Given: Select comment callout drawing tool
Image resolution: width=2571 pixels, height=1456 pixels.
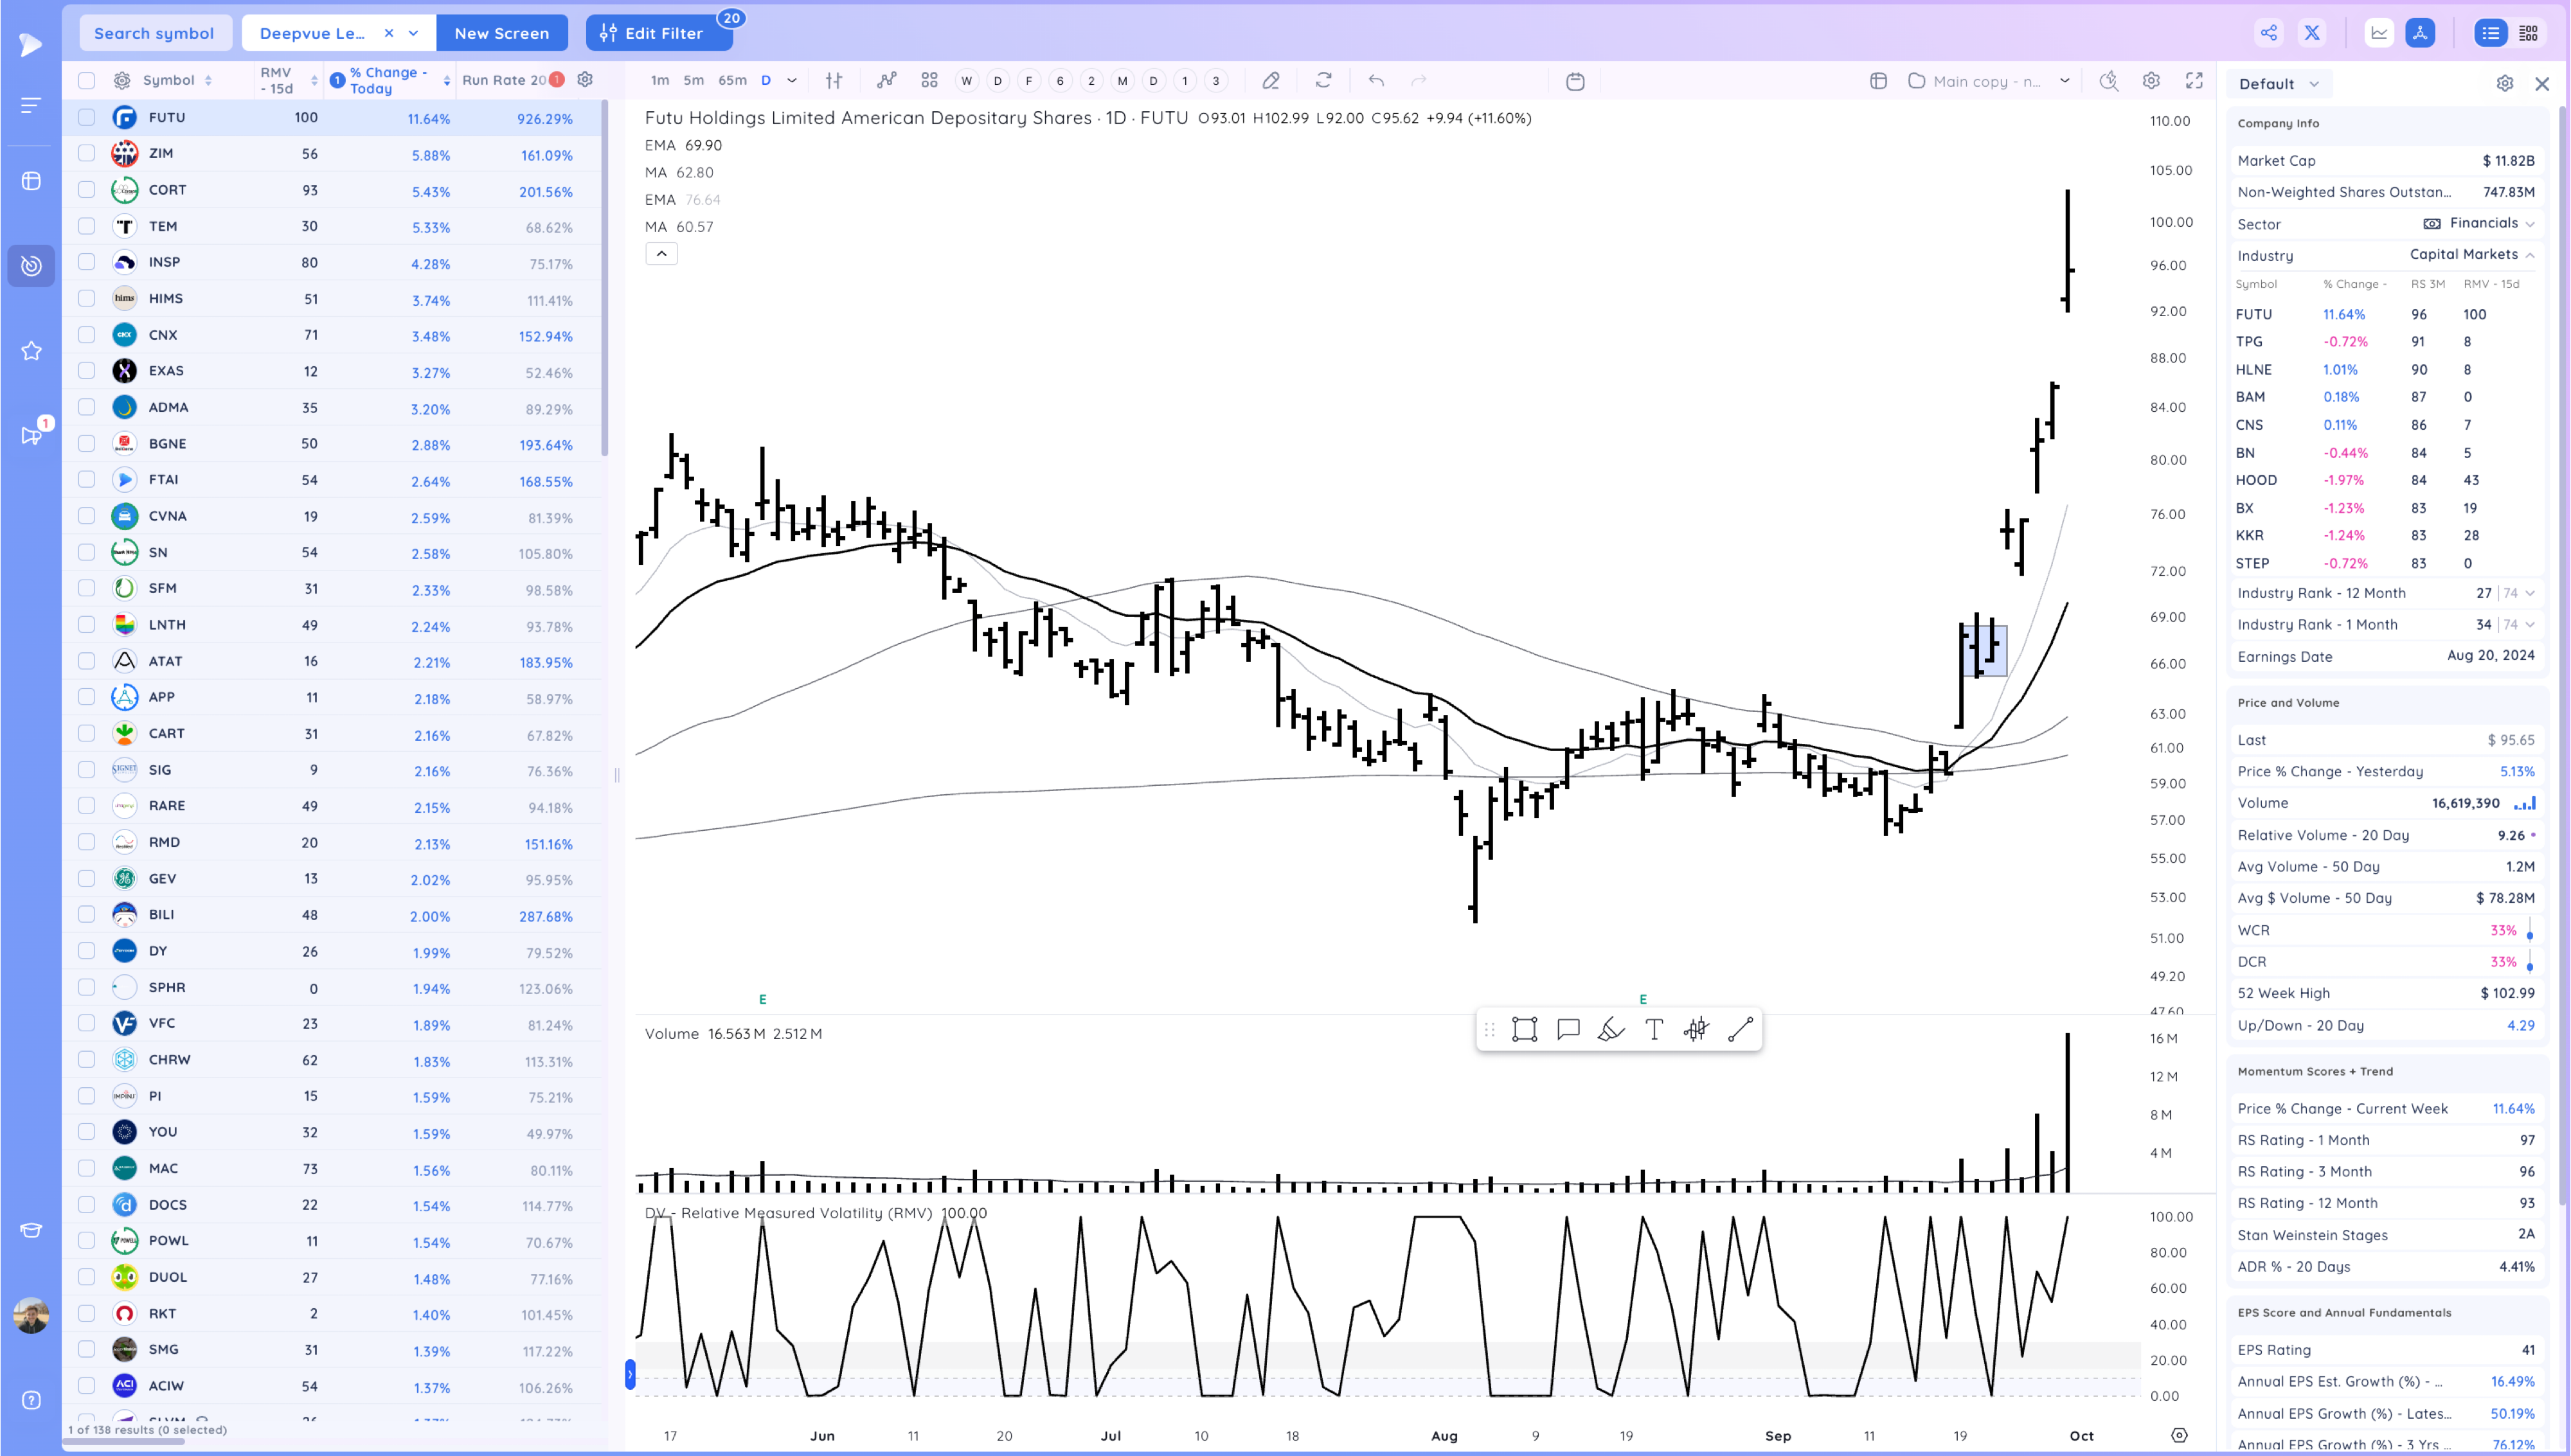Looking at the screenshot, I should [1568, 1030].
